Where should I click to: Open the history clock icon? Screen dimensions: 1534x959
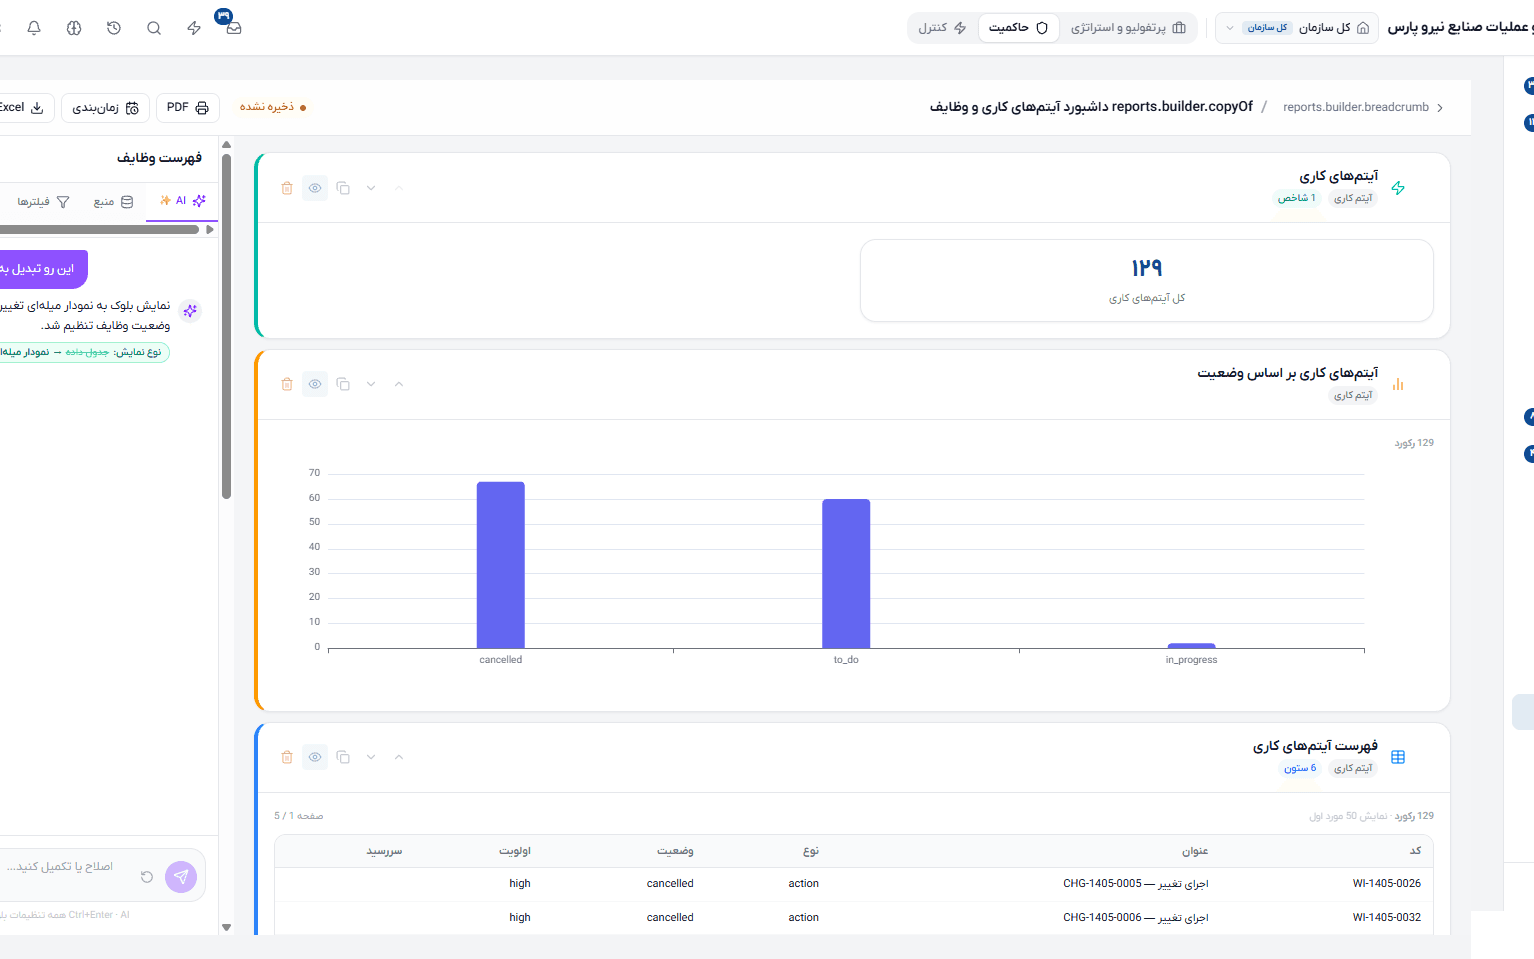[x=114, y=28]
